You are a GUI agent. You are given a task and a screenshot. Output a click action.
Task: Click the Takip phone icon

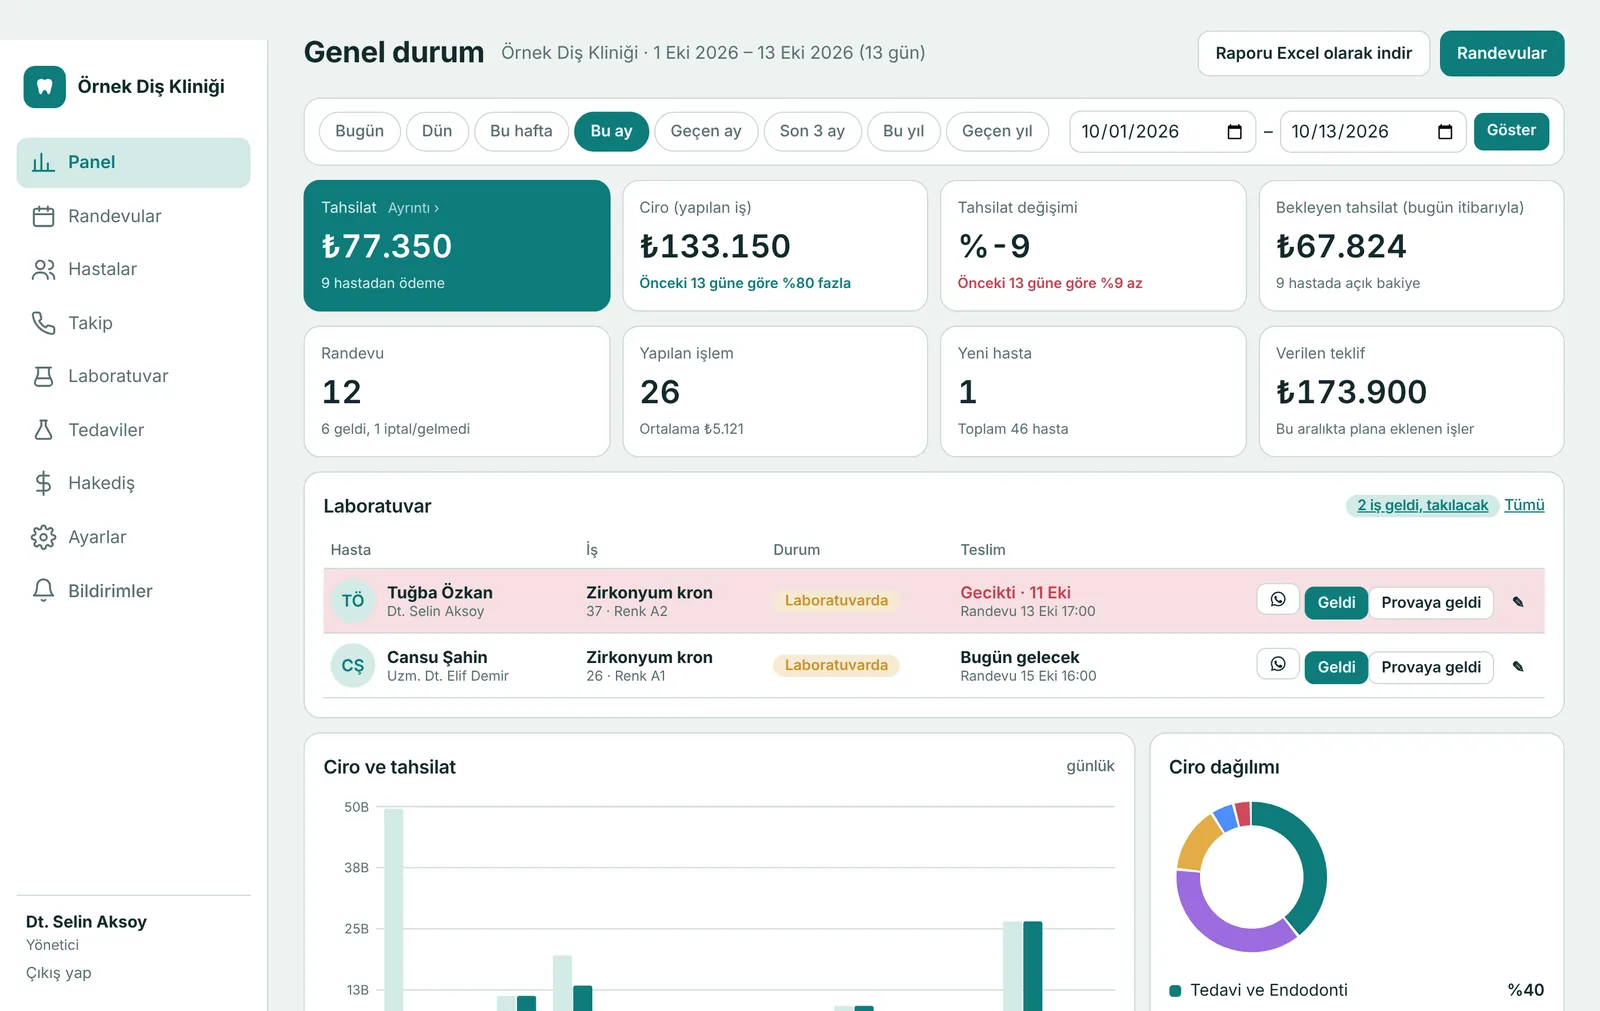point(43,323)
